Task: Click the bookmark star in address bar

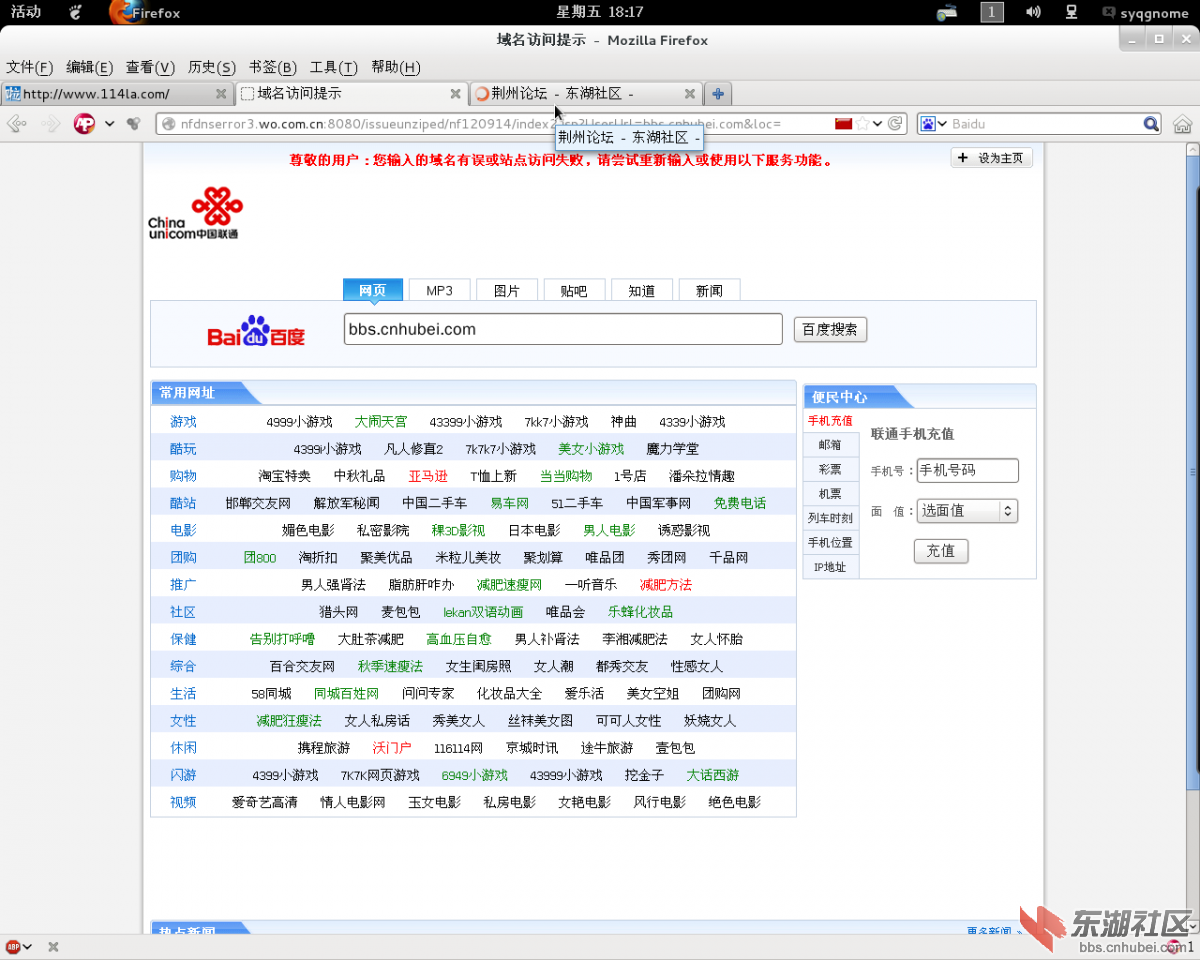Action: pos(863,124)
